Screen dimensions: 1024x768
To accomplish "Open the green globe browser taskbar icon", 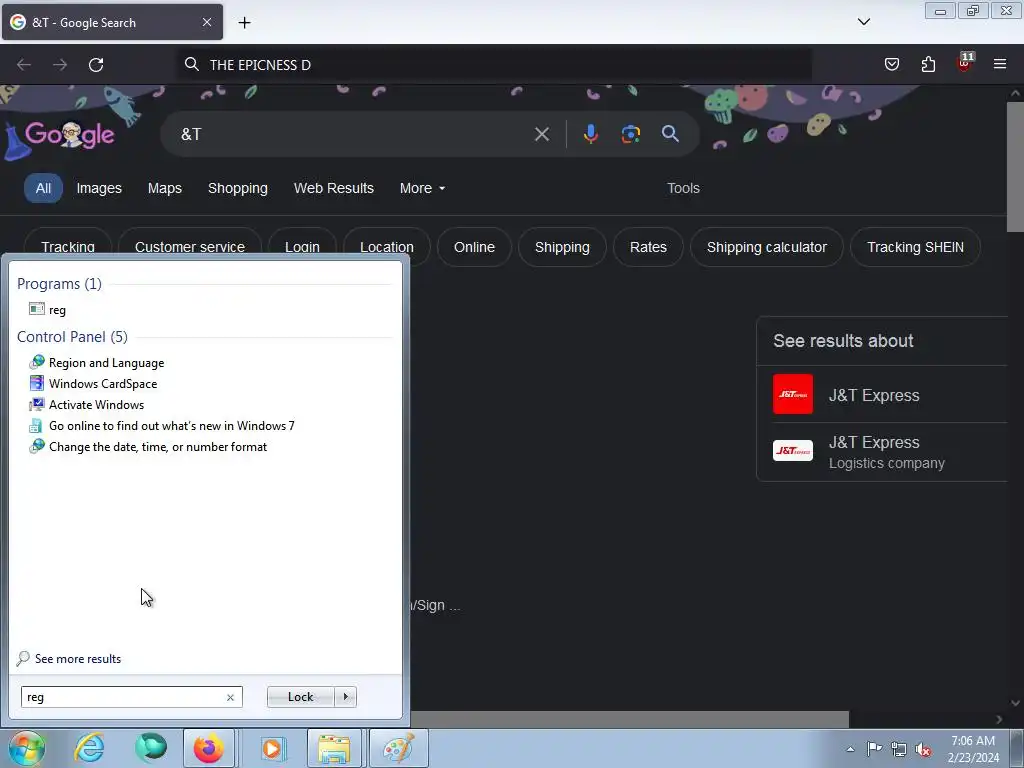I will click(150, 748).
